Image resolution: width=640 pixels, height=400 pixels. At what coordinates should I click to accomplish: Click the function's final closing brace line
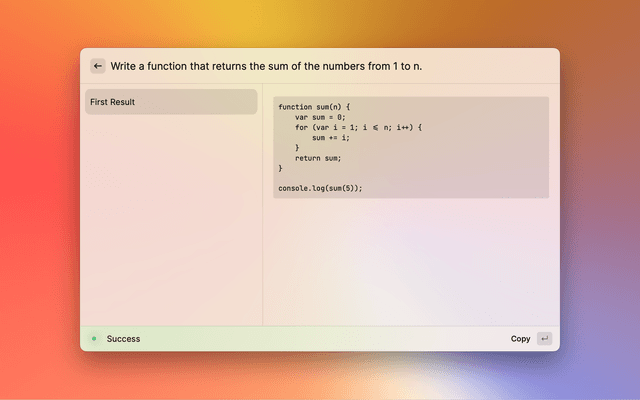tap(281, 168)
